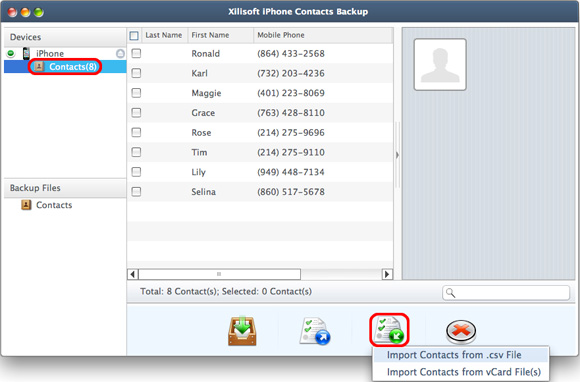Check the box for Lily
The image size is (580, 382).
tap(136, 172)
